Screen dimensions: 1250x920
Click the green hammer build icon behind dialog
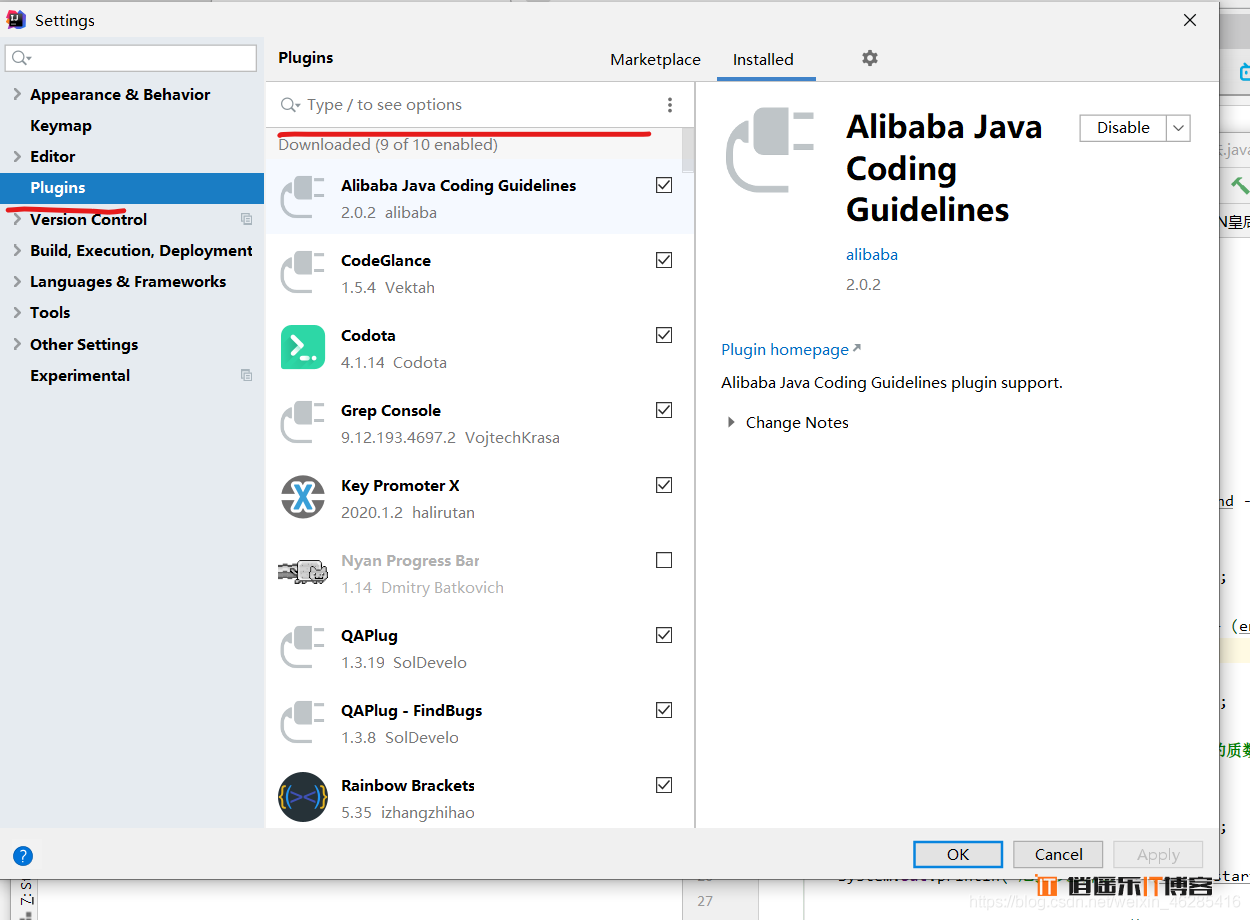1240,185
